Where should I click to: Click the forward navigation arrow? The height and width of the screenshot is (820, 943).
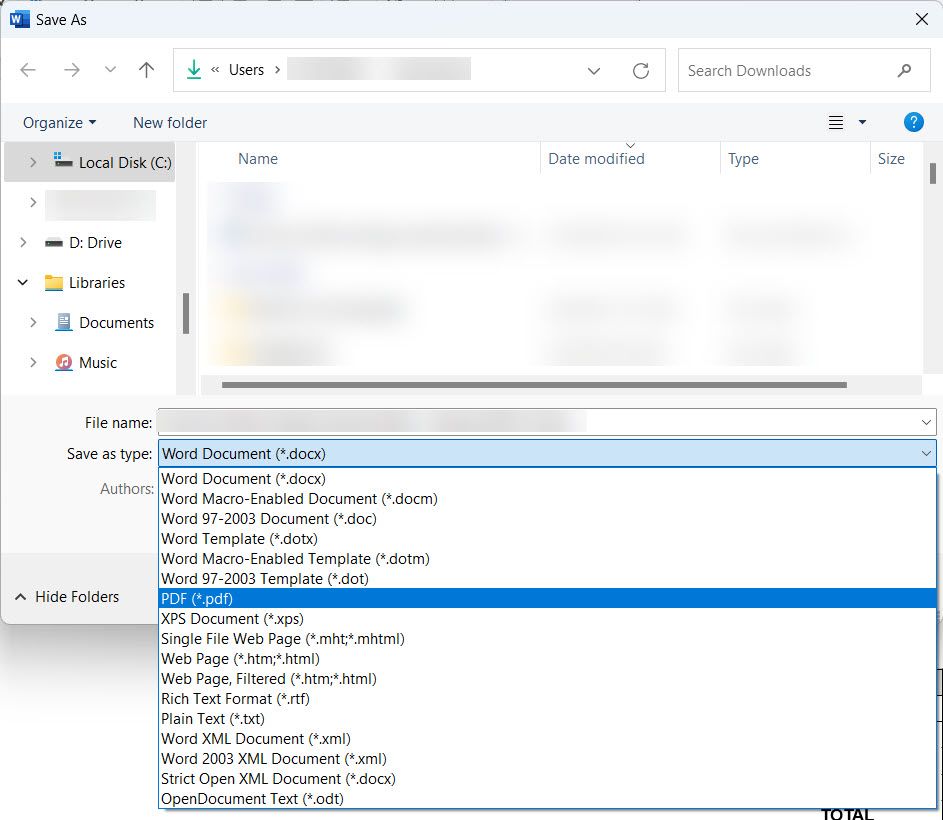tap(72, 70)
